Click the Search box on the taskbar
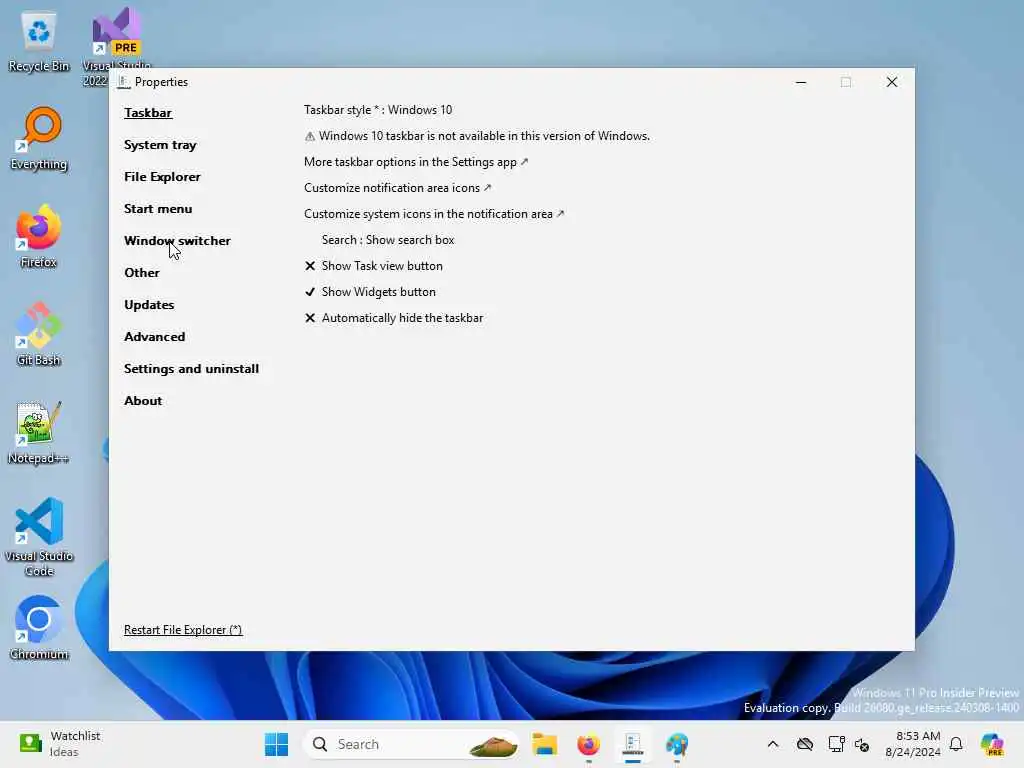The height and width of the screenshot is (768, 1024). [411, 744]
